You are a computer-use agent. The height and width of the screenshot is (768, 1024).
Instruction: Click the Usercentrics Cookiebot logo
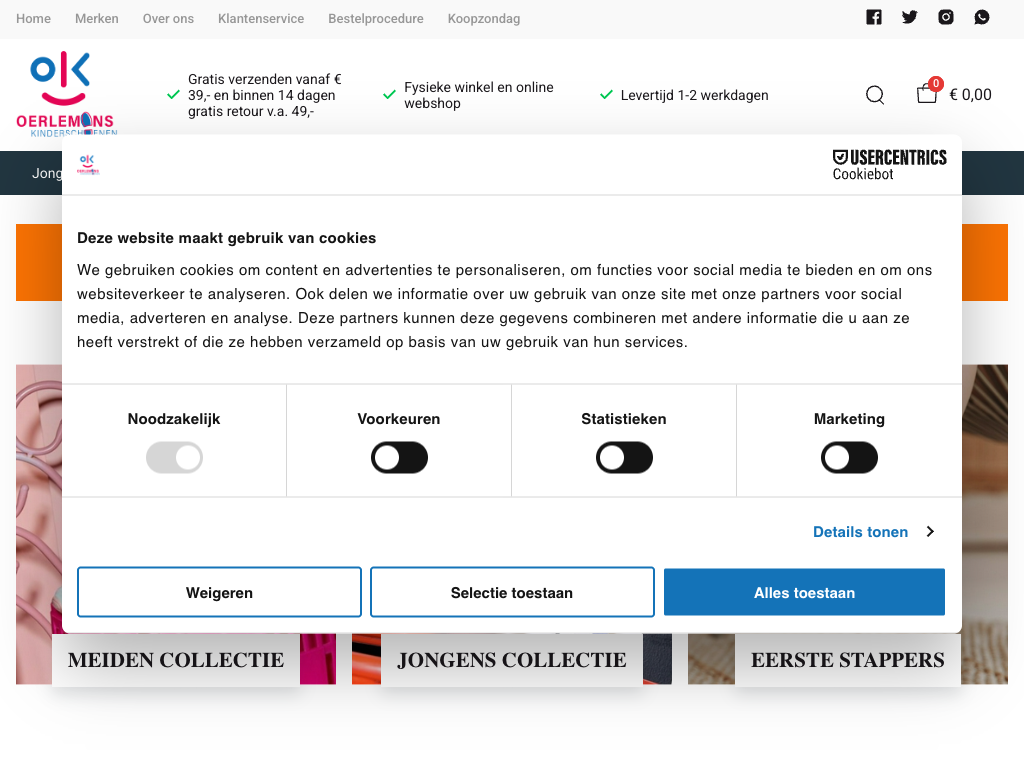pyautogui.click(x=889, y=165)
